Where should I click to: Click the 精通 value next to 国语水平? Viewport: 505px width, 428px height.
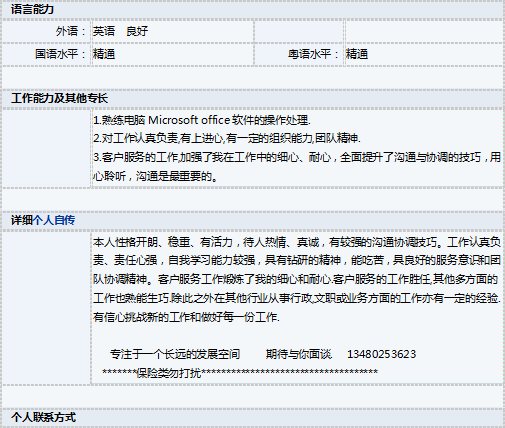pyautogui.click(x=104, y=54)
